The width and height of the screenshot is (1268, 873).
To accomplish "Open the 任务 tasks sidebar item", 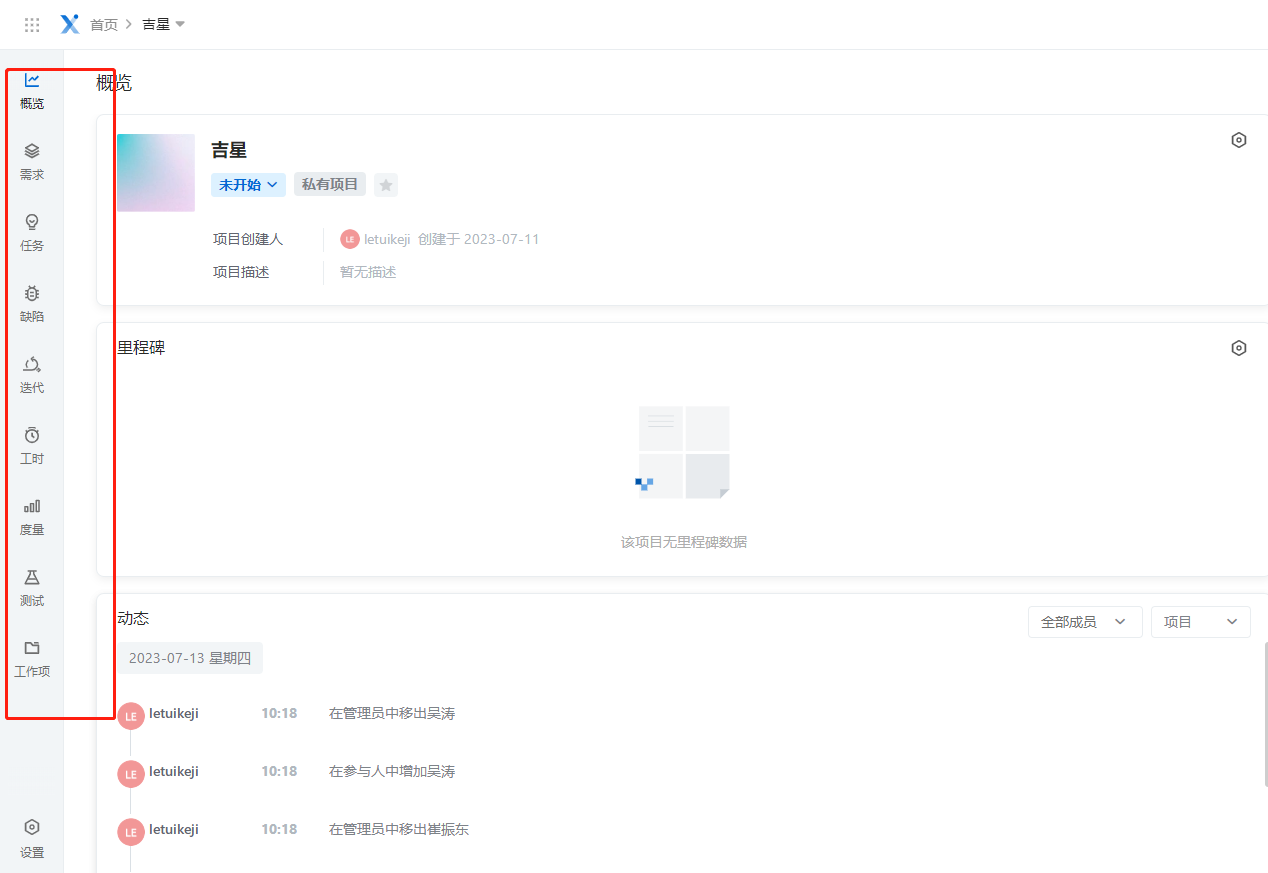I will click(32, 232).
